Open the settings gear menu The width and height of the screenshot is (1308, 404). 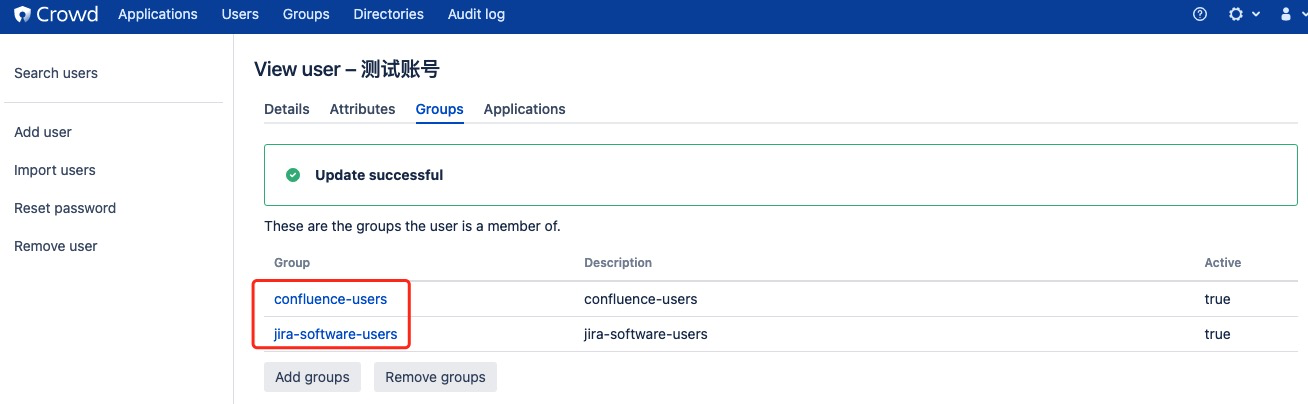click(x=1236, y=14)
